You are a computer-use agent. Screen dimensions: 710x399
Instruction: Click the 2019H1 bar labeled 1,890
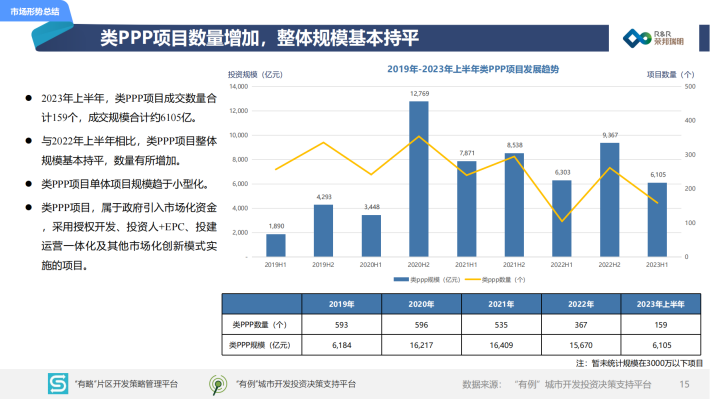coord(276,245)
